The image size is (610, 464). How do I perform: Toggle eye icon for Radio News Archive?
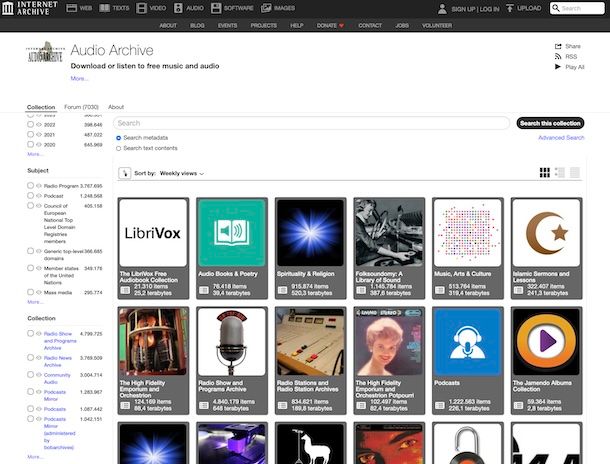39,357
